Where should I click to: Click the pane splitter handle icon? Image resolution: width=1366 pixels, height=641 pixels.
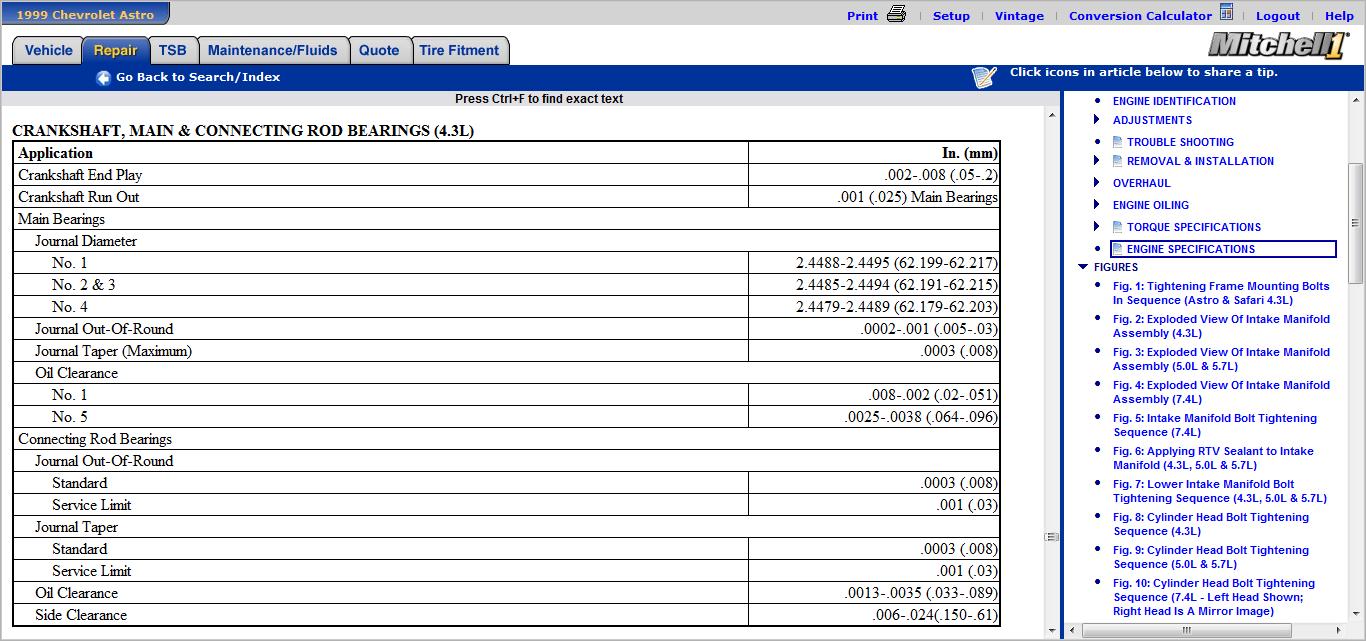tap(1052, 537)
